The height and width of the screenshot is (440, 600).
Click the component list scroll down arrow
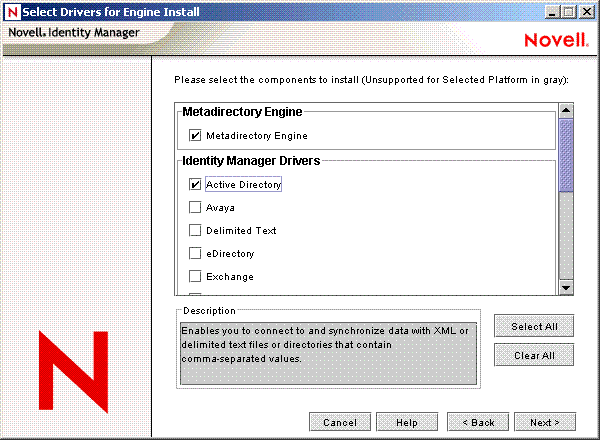coord(566,287)
